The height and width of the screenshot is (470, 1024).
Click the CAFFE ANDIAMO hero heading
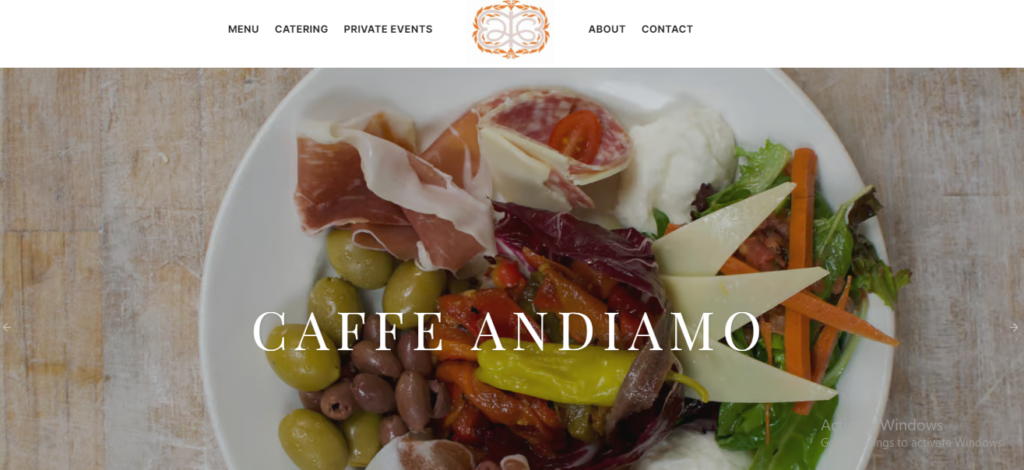[507, 331]
